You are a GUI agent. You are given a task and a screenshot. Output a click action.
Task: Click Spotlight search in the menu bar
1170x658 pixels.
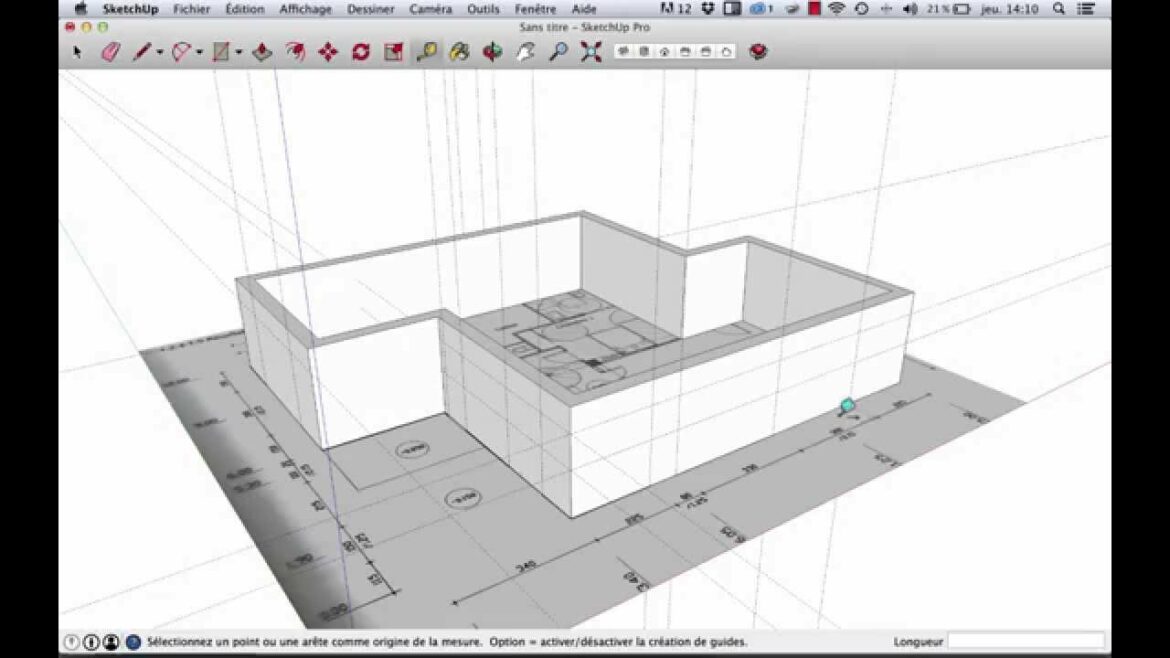[x=1058, y=9]
